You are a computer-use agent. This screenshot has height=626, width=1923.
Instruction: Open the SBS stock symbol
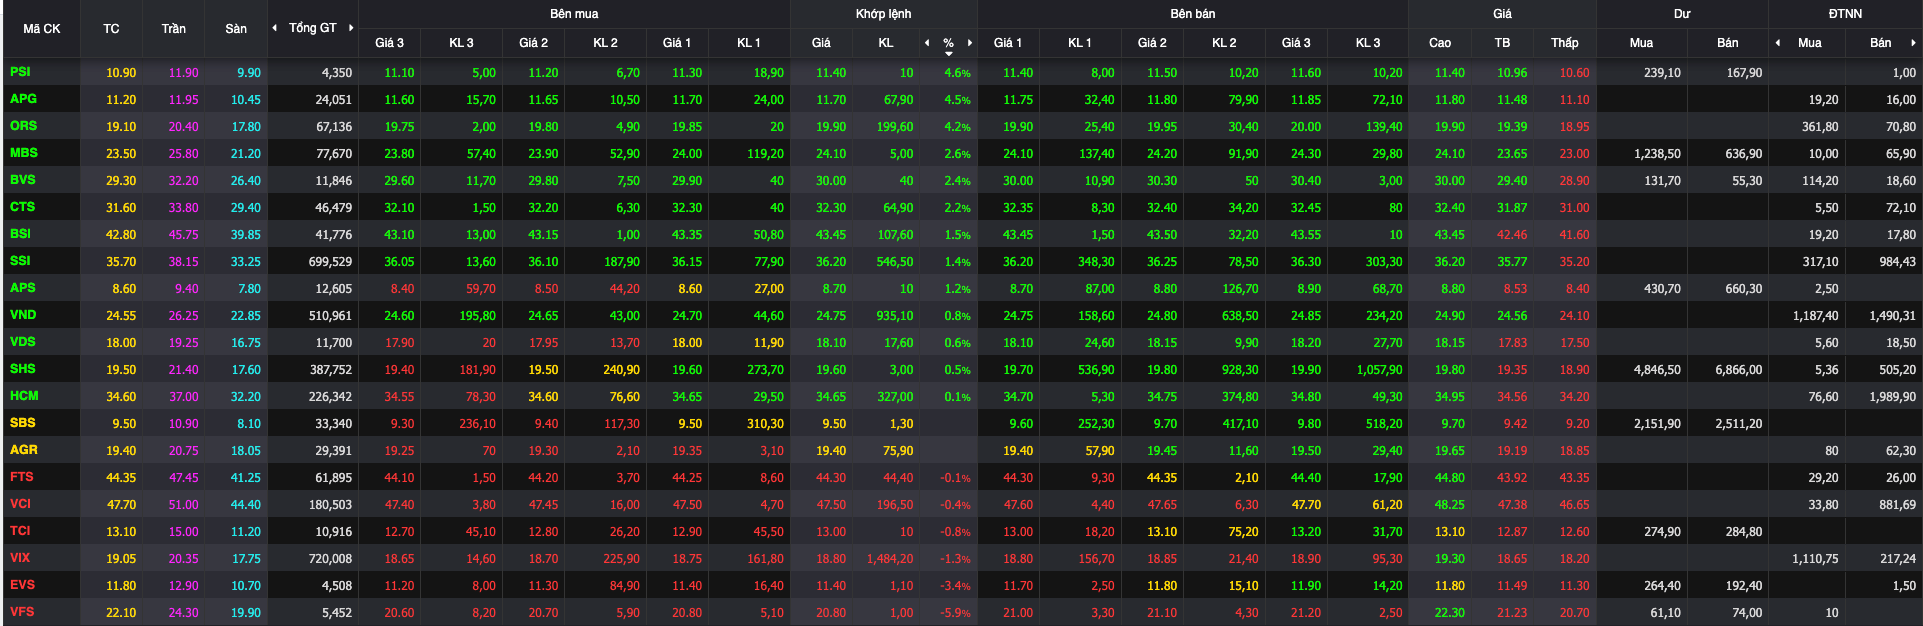[23, 423]
